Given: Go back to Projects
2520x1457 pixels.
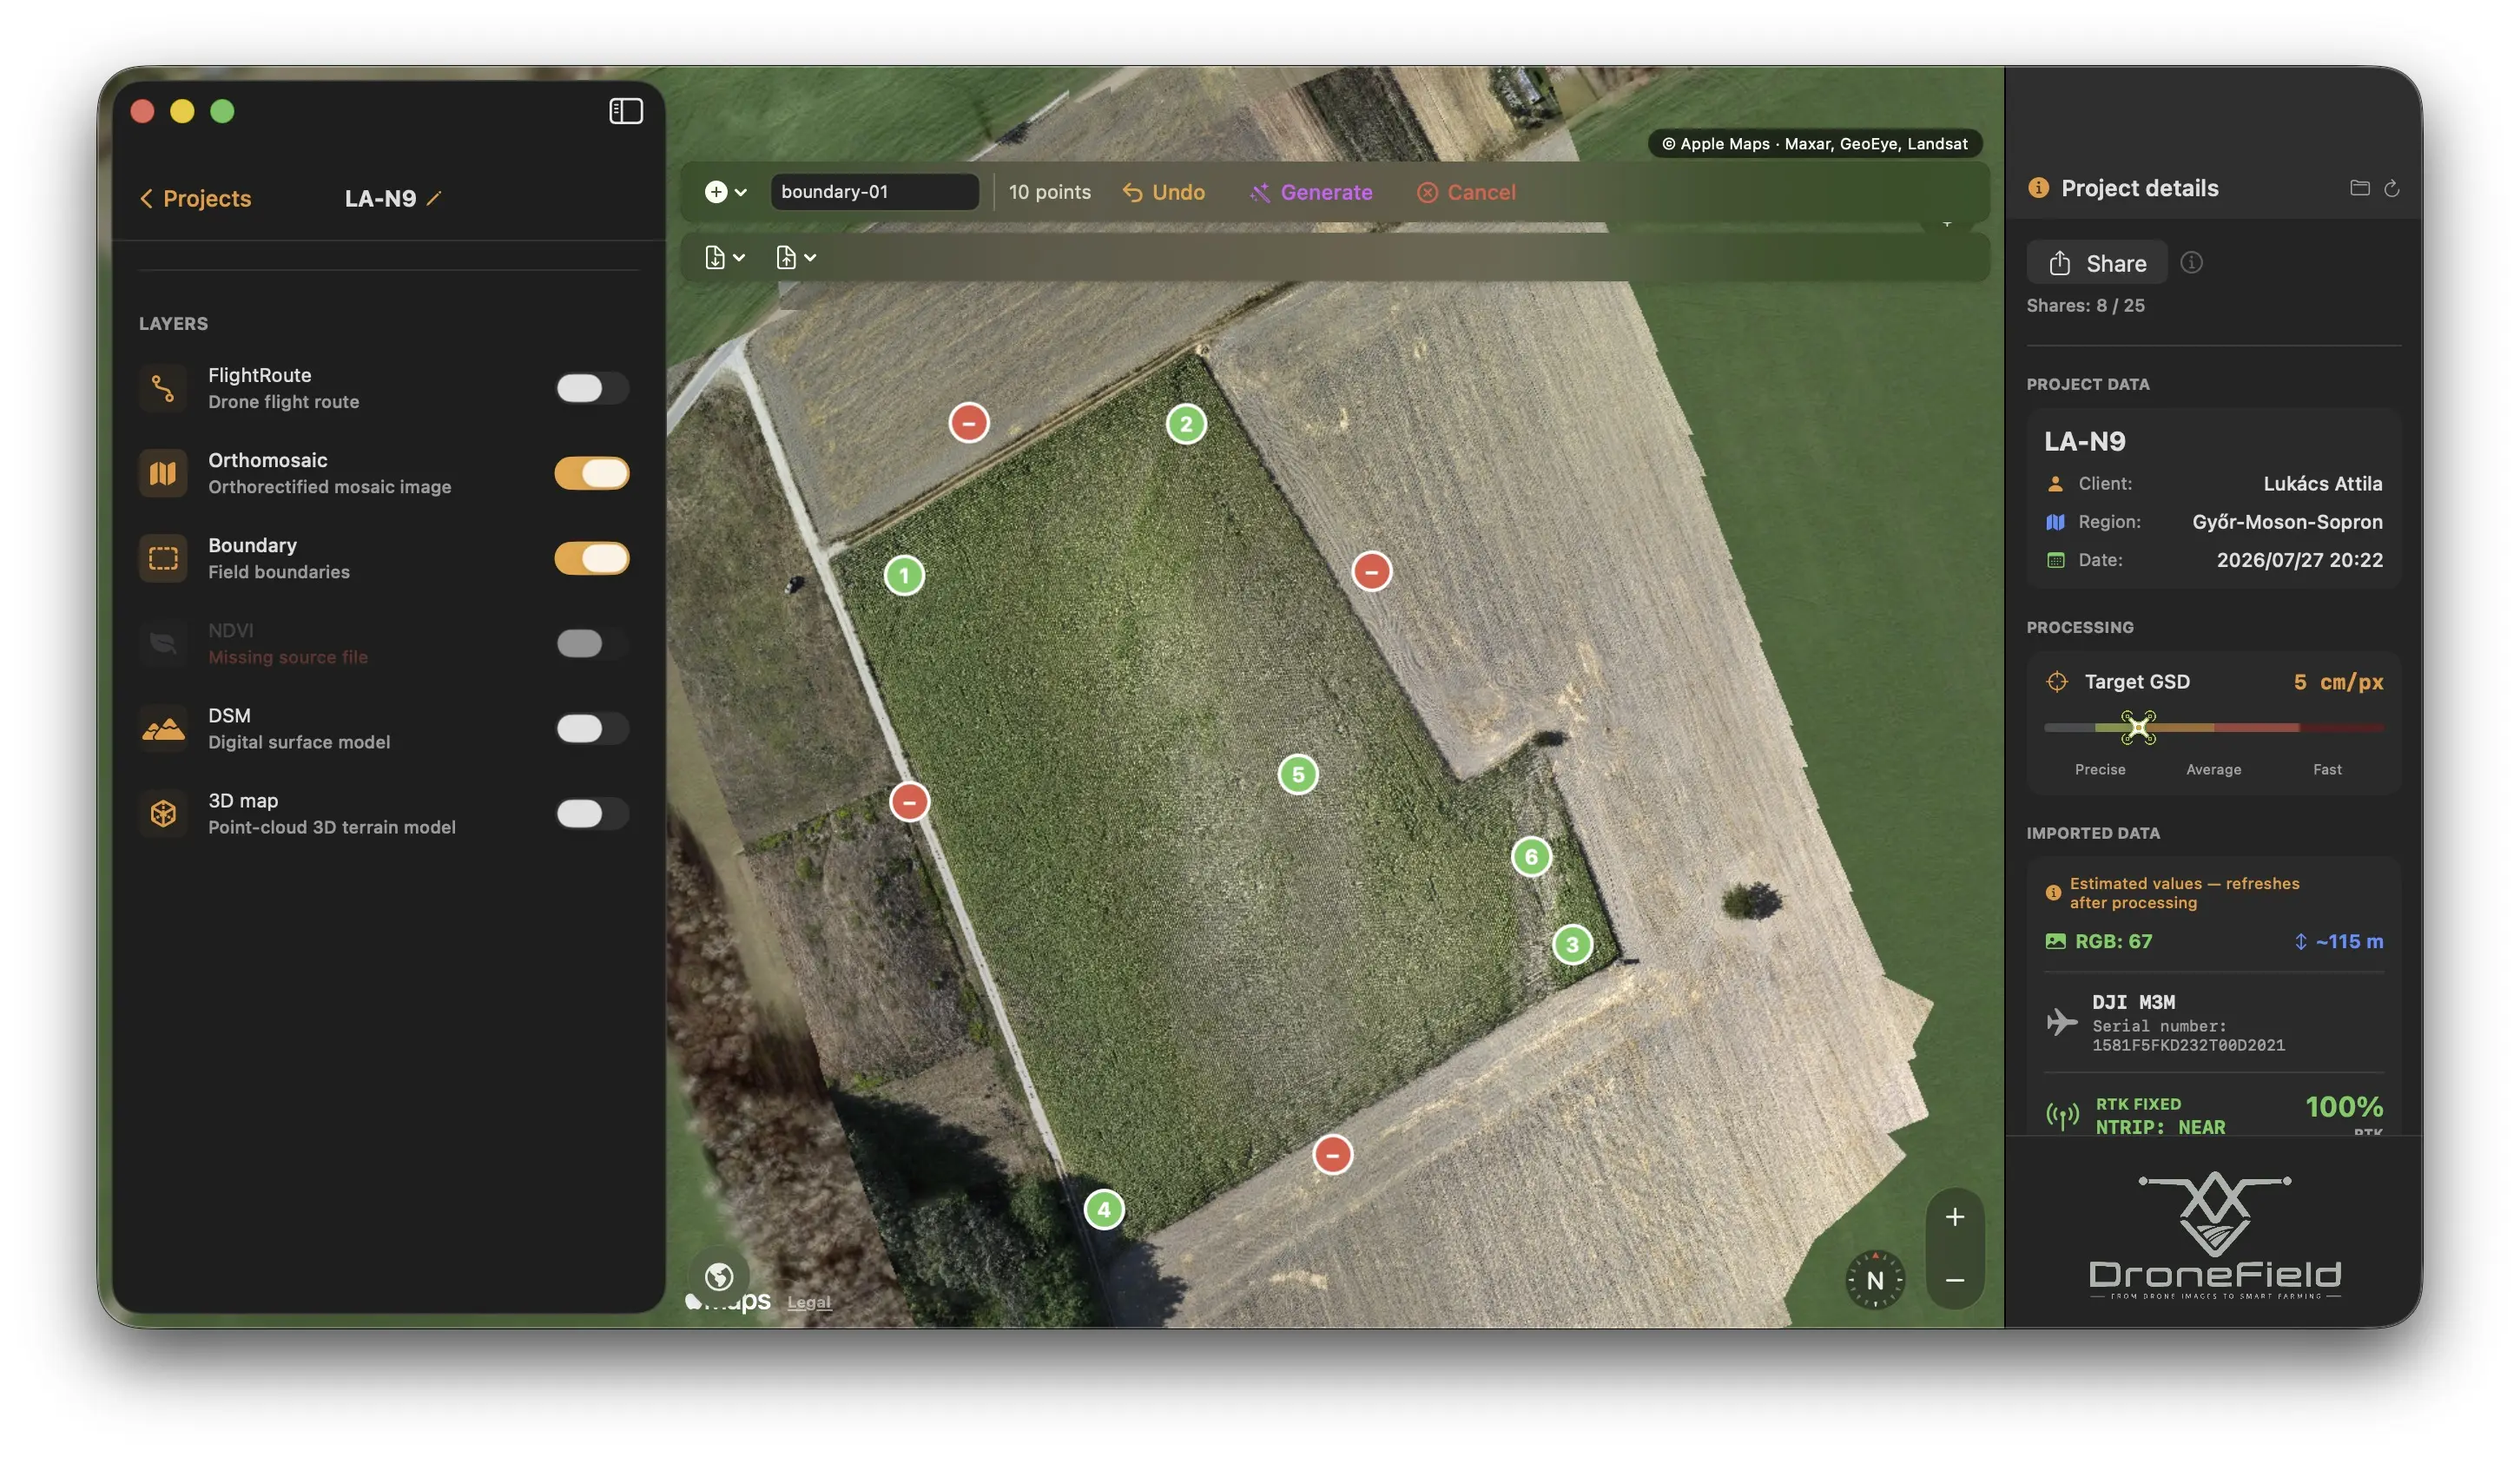Looking at the screenshot, I should (196, 198).
